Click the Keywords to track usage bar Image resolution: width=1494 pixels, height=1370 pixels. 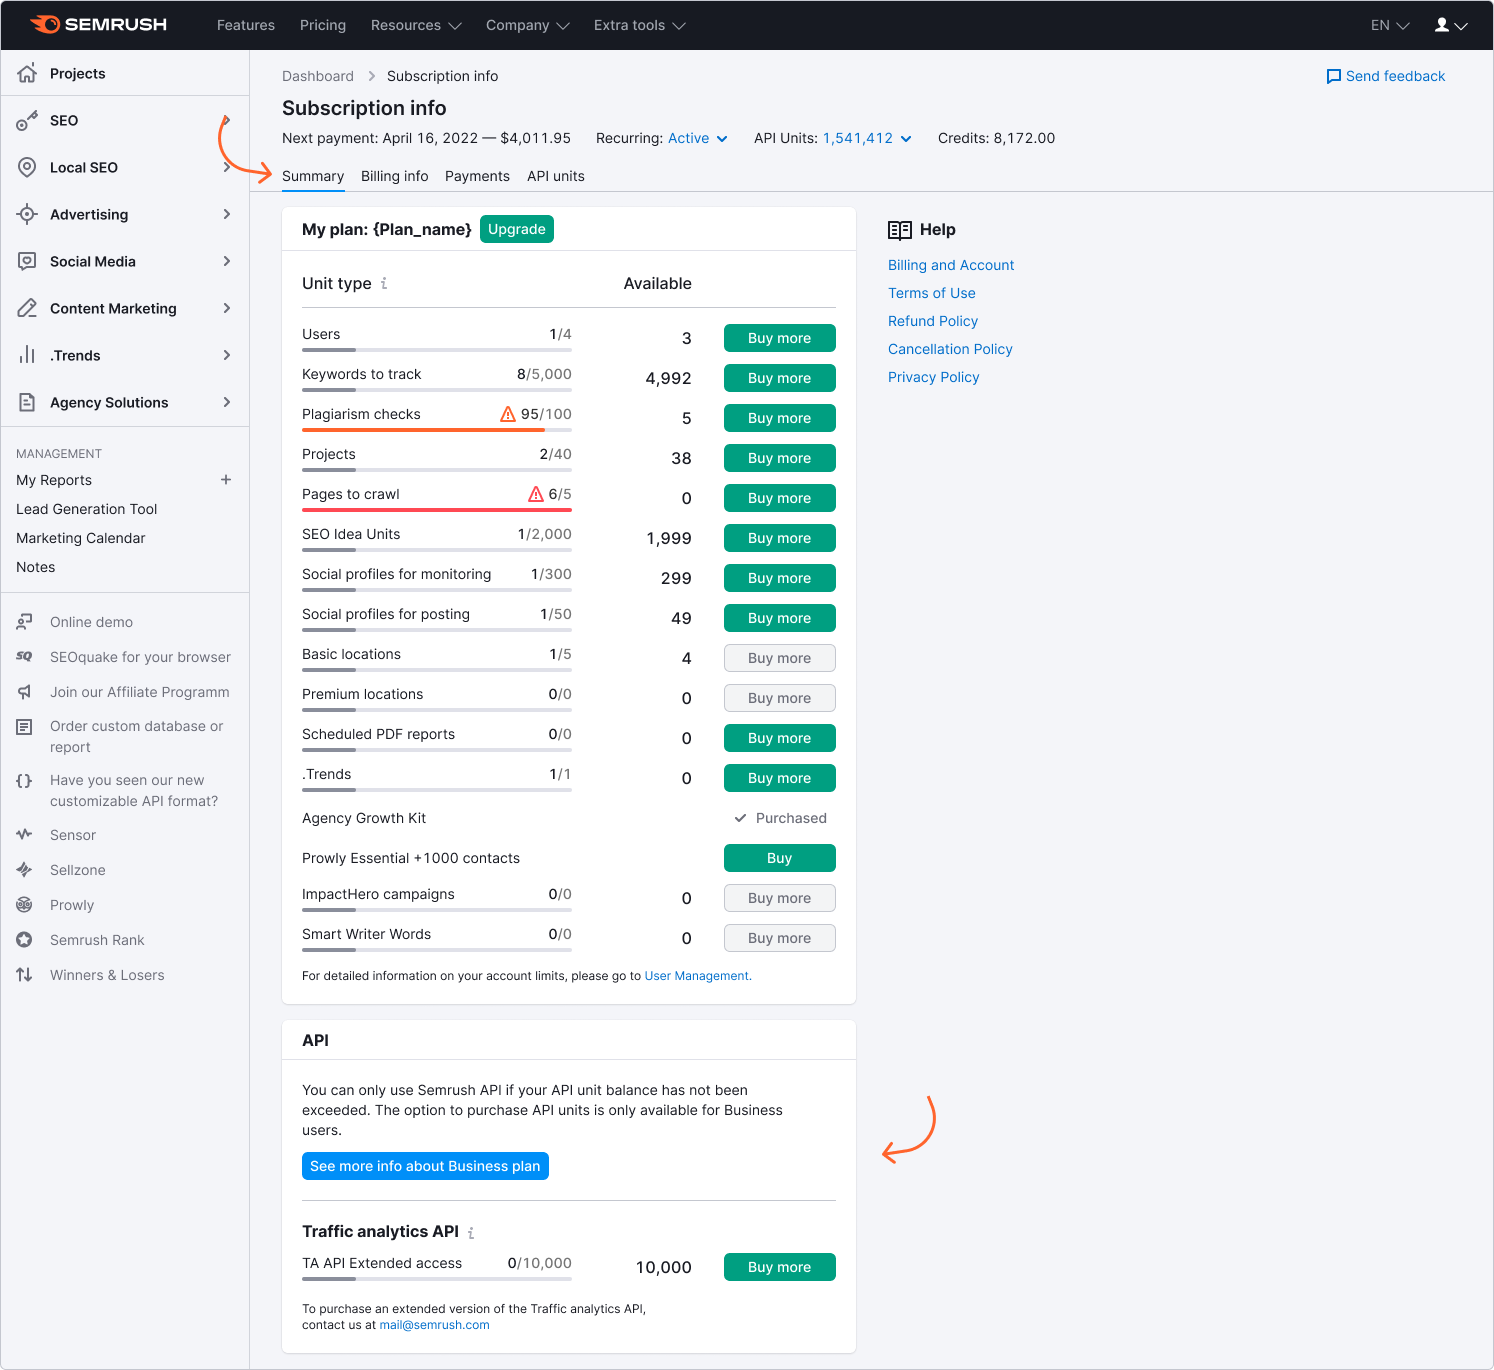pos(437,390)
